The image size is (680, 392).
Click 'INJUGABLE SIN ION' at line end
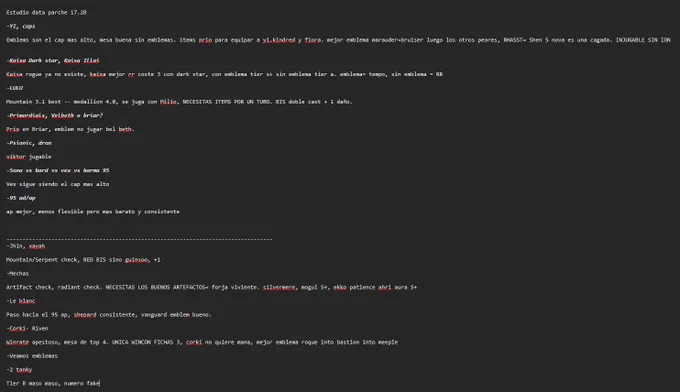coord(643,40)
